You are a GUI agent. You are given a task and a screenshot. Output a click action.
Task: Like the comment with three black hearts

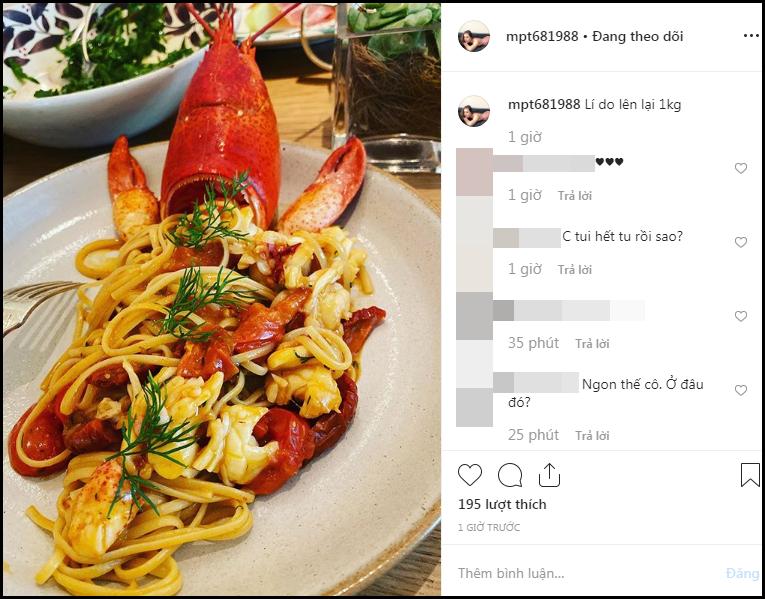click(x=741, y=168)
